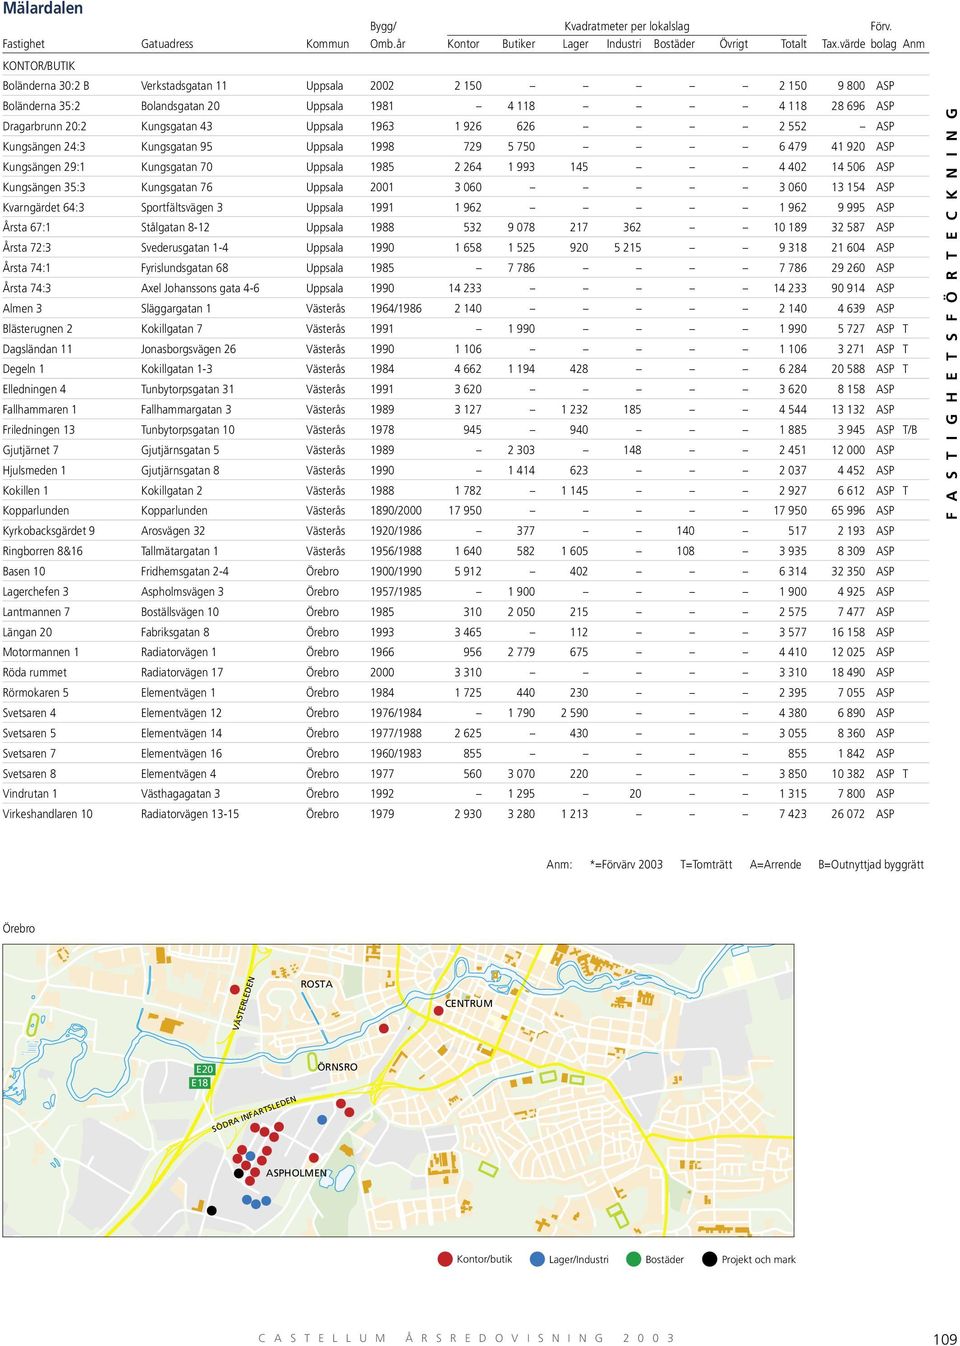This screenshot has width=960, height=1346.
Task: Click the address Fridhemsgatan 2-4
Action: point(185,572)
